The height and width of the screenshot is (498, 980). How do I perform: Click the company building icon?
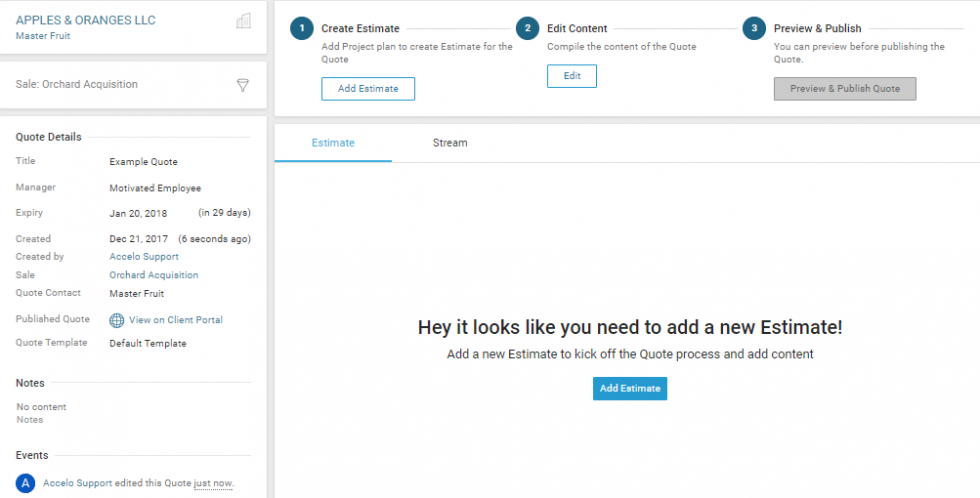click(243, 21)
